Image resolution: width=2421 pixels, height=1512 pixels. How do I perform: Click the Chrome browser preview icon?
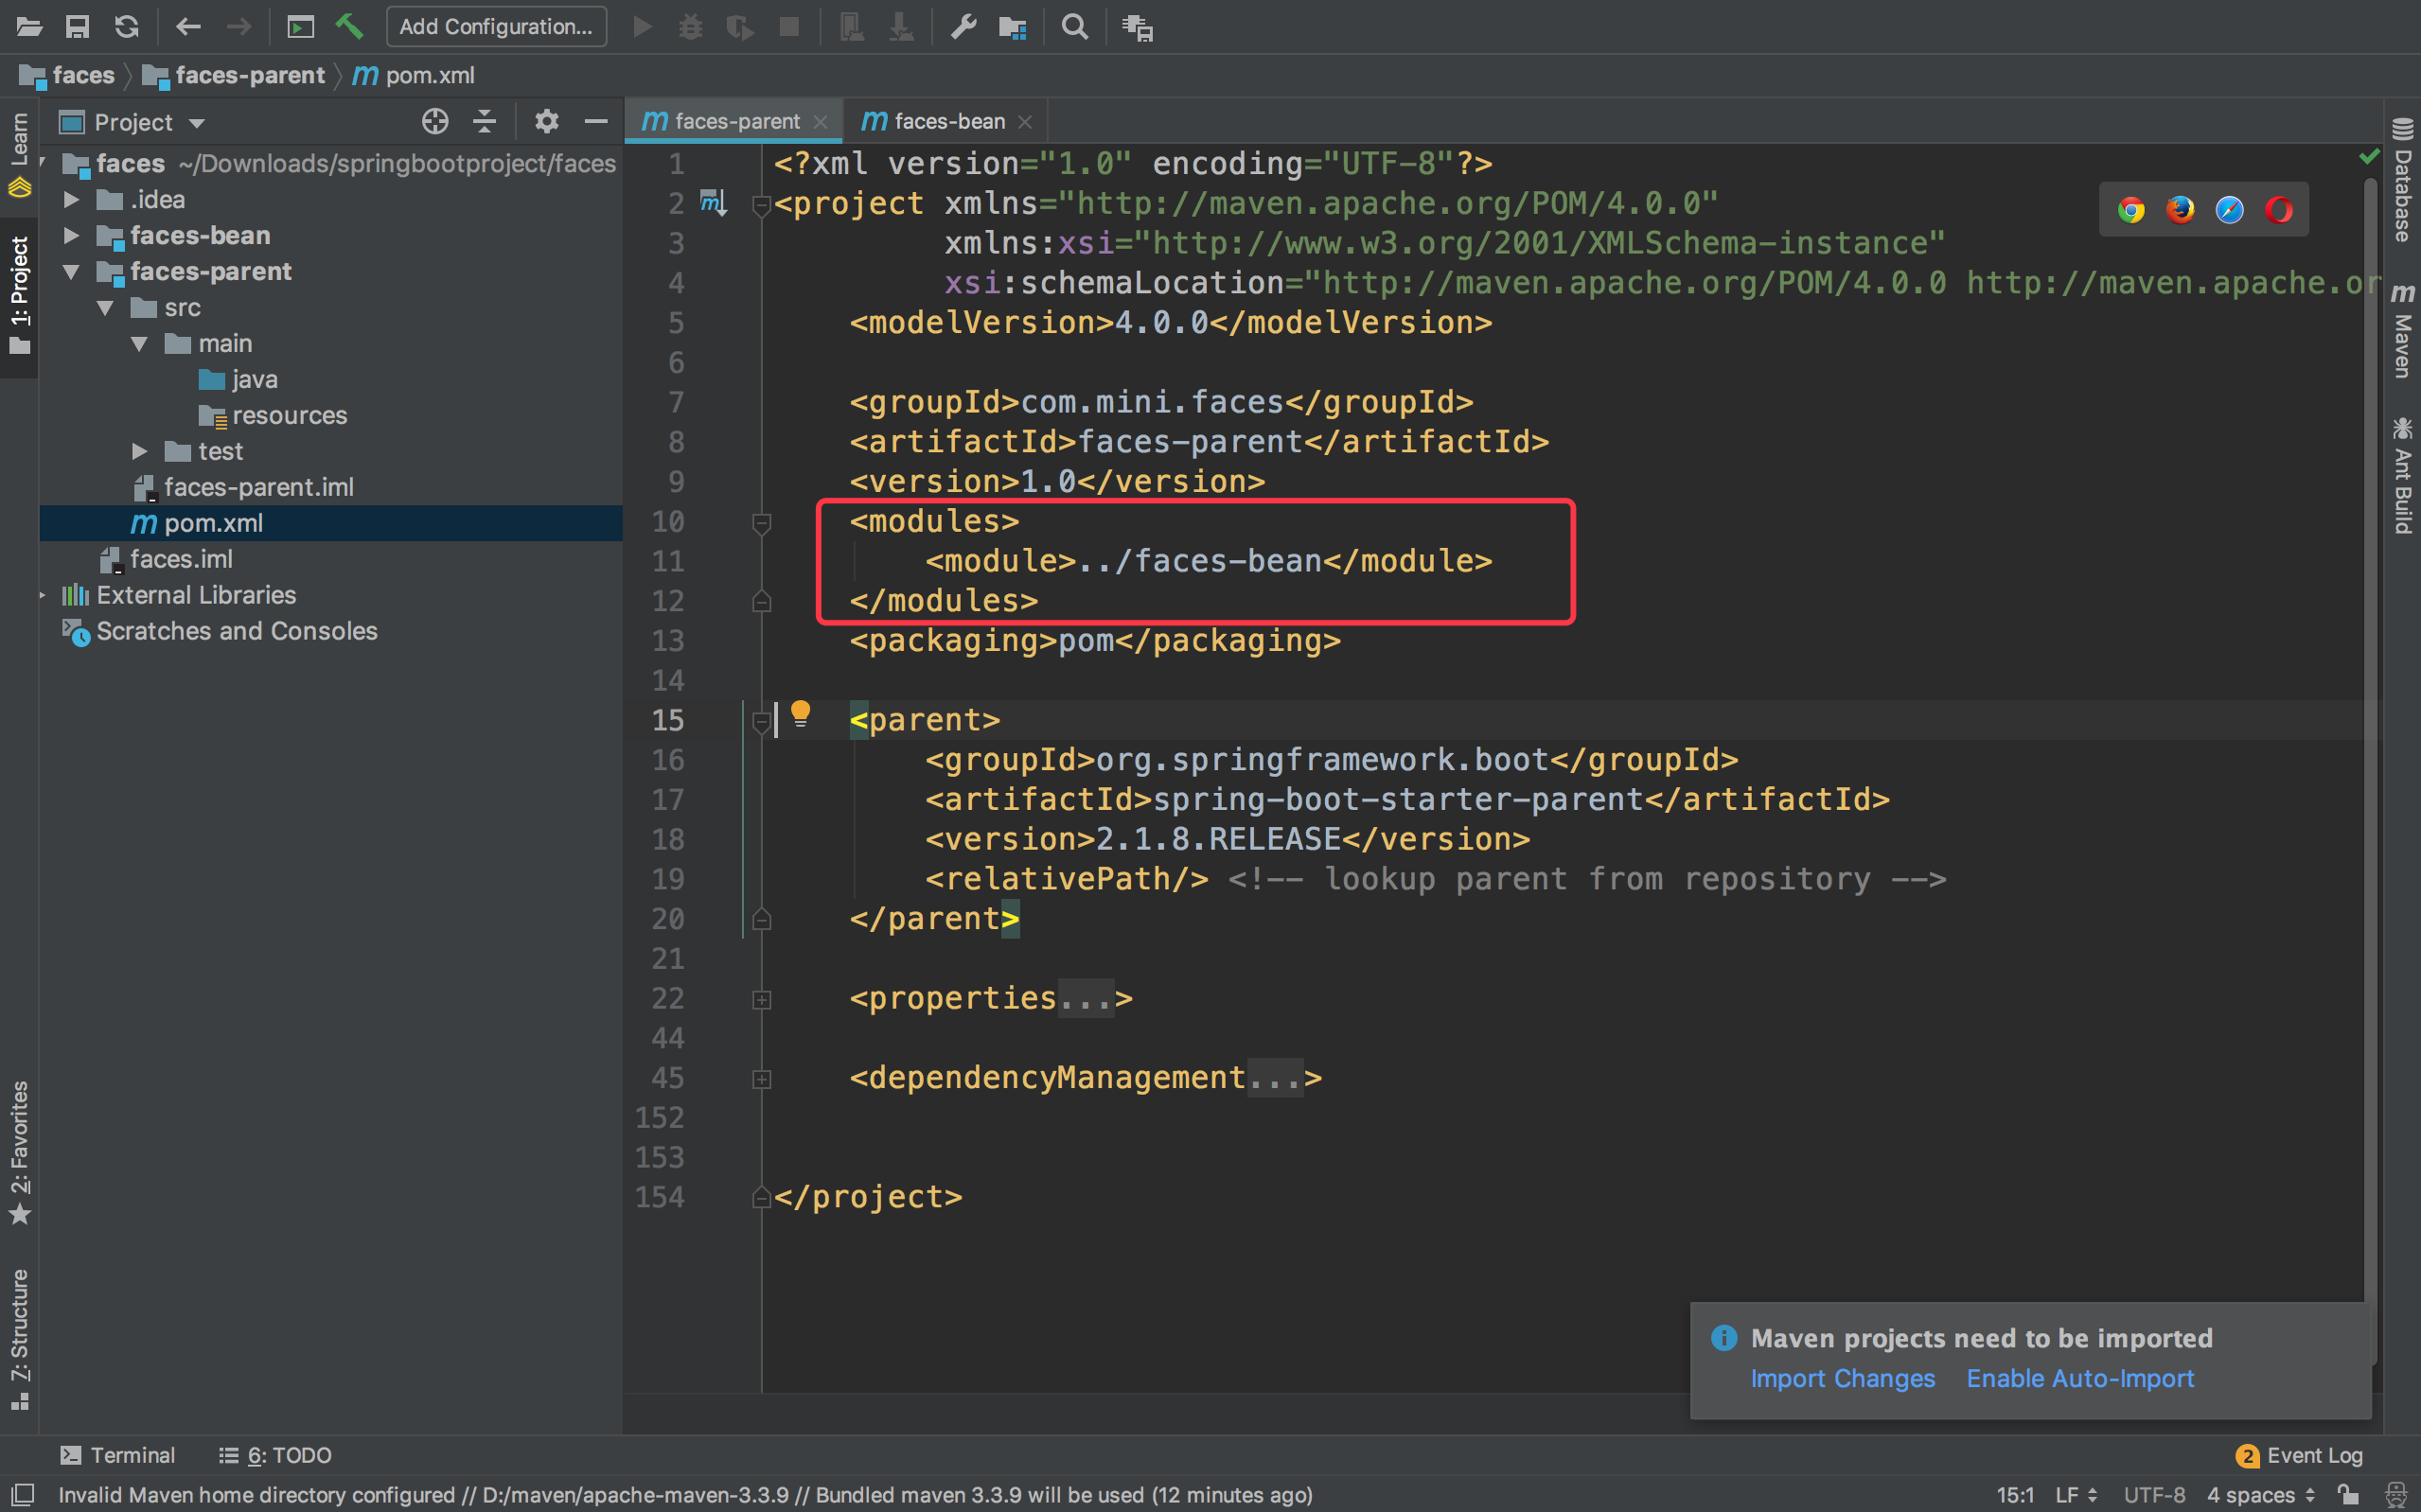[x=2130, y=210]
